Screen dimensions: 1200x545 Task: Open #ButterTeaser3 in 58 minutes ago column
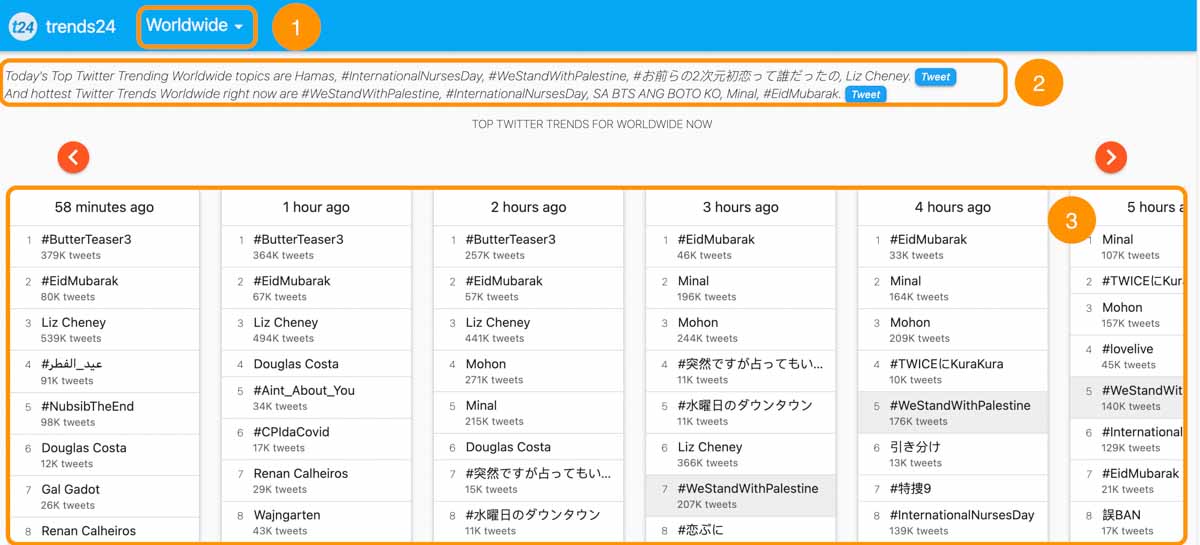tap(86, 240)
